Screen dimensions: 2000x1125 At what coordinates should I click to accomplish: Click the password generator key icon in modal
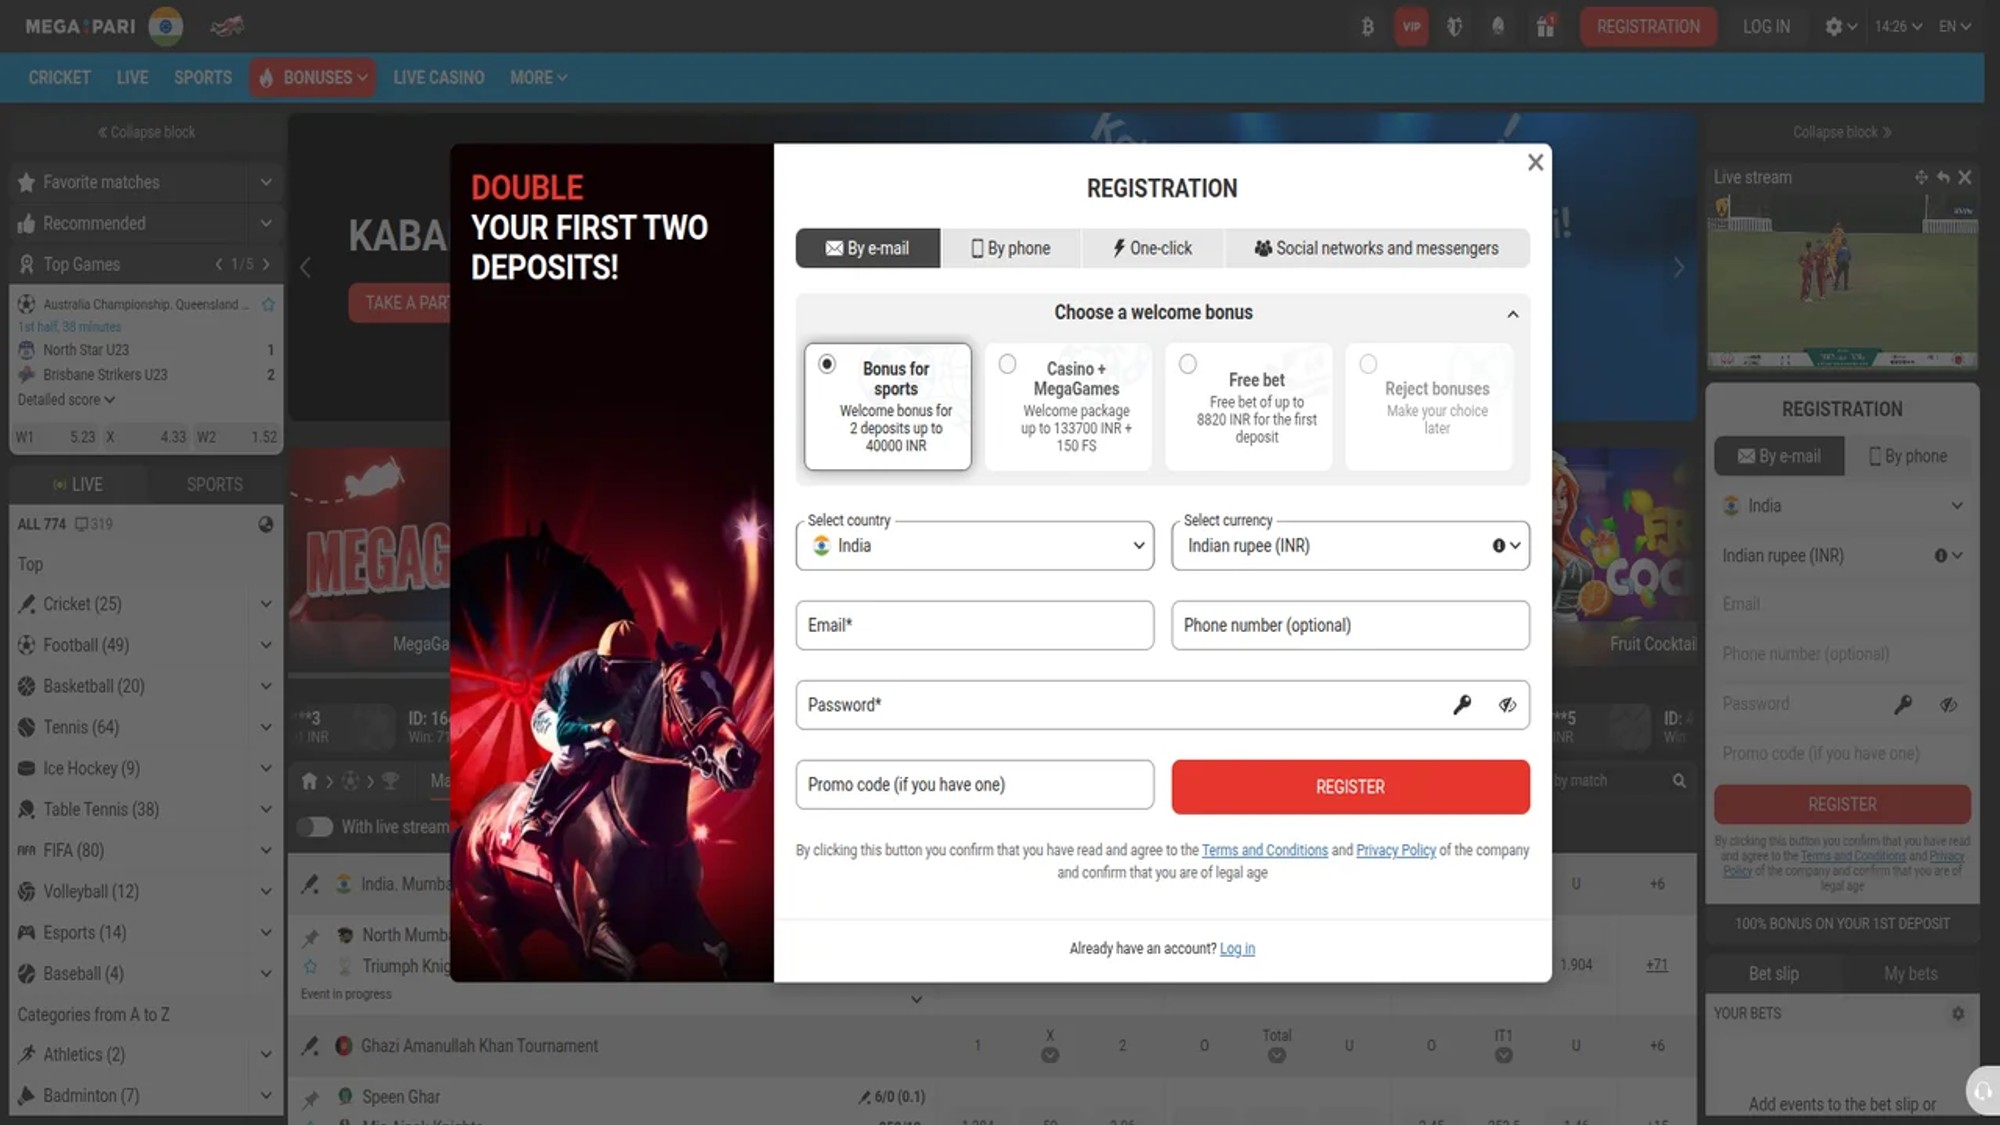click(1462, 705)
